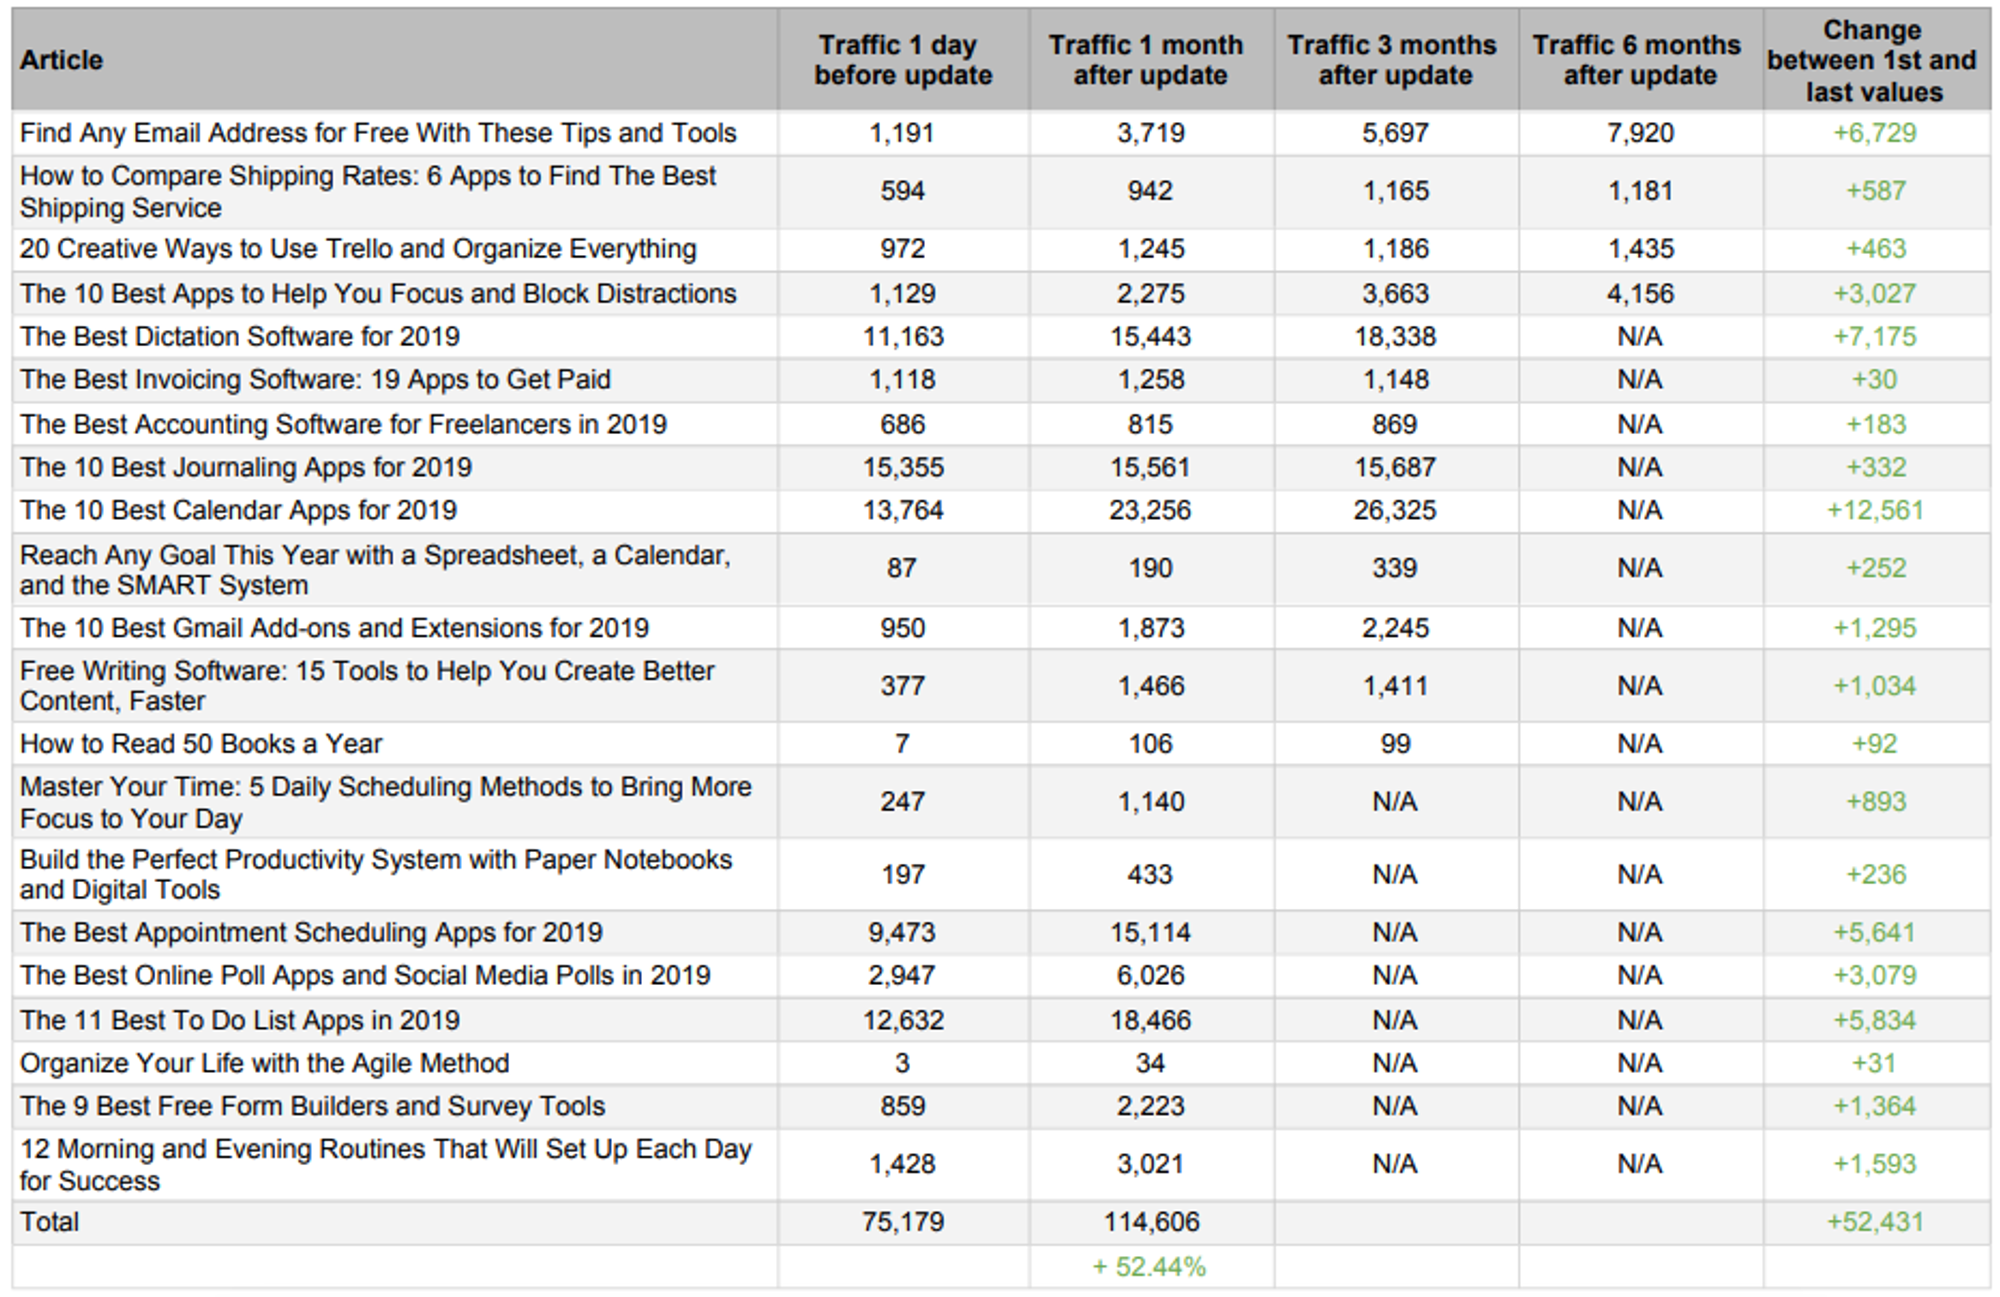Click the Traffic 6 months after update header

1640,60
